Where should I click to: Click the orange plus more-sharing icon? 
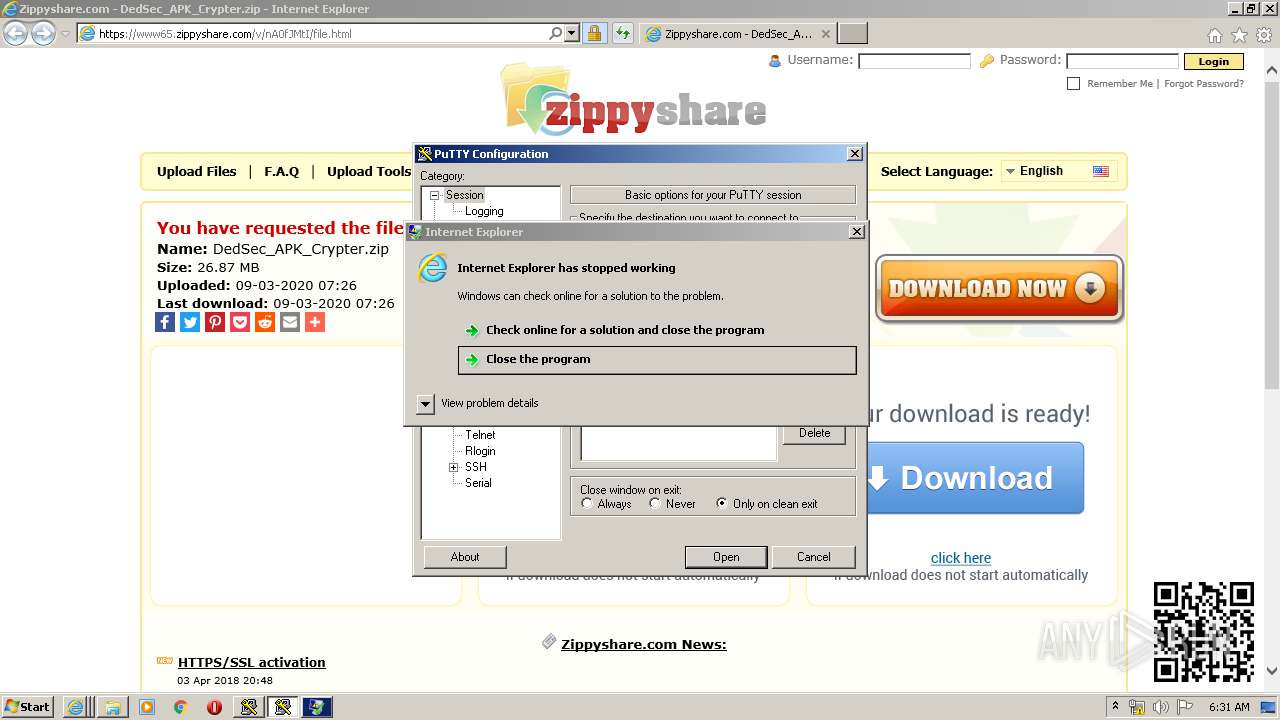(x=315, y=322)
